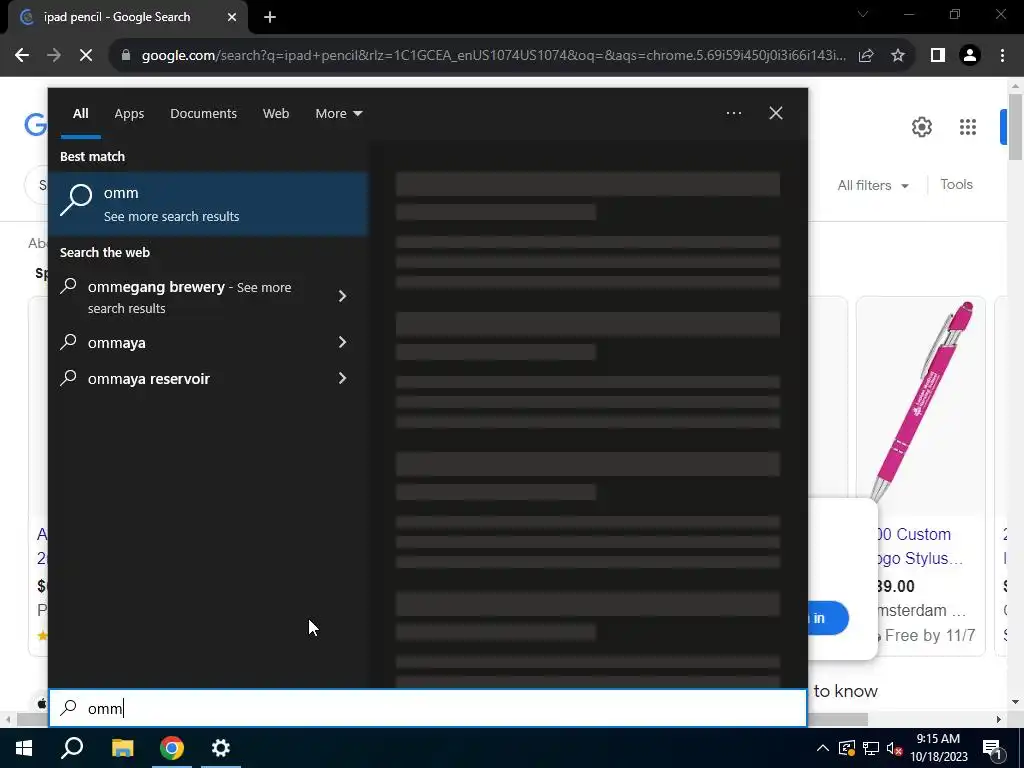The width and height of the screenshot is (1024, 768).
Task: Open the All filters dropdown on Google
Action: tap(873, 185)
